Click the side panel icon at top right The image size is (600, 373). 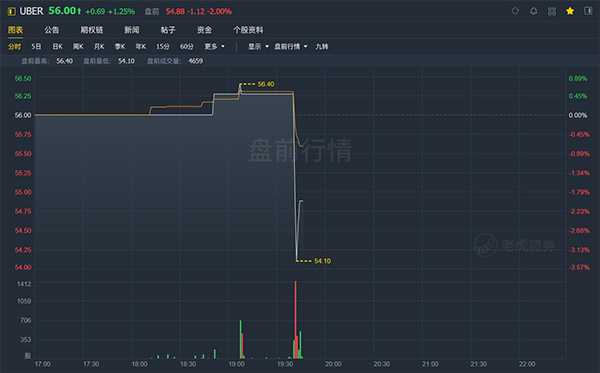588,11
